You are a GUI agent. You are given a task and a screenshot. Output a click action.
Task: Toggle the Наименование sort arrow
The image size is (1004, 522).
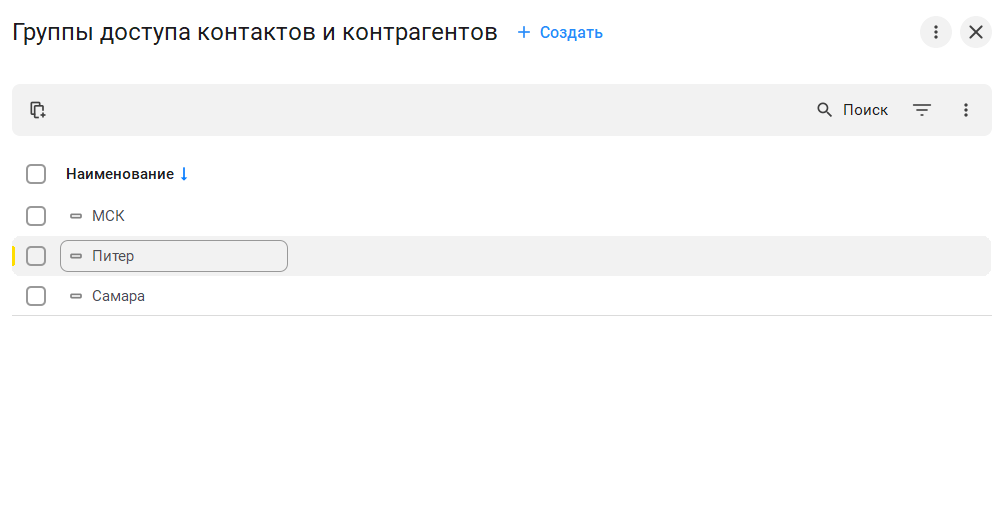[x=184, y=174]
